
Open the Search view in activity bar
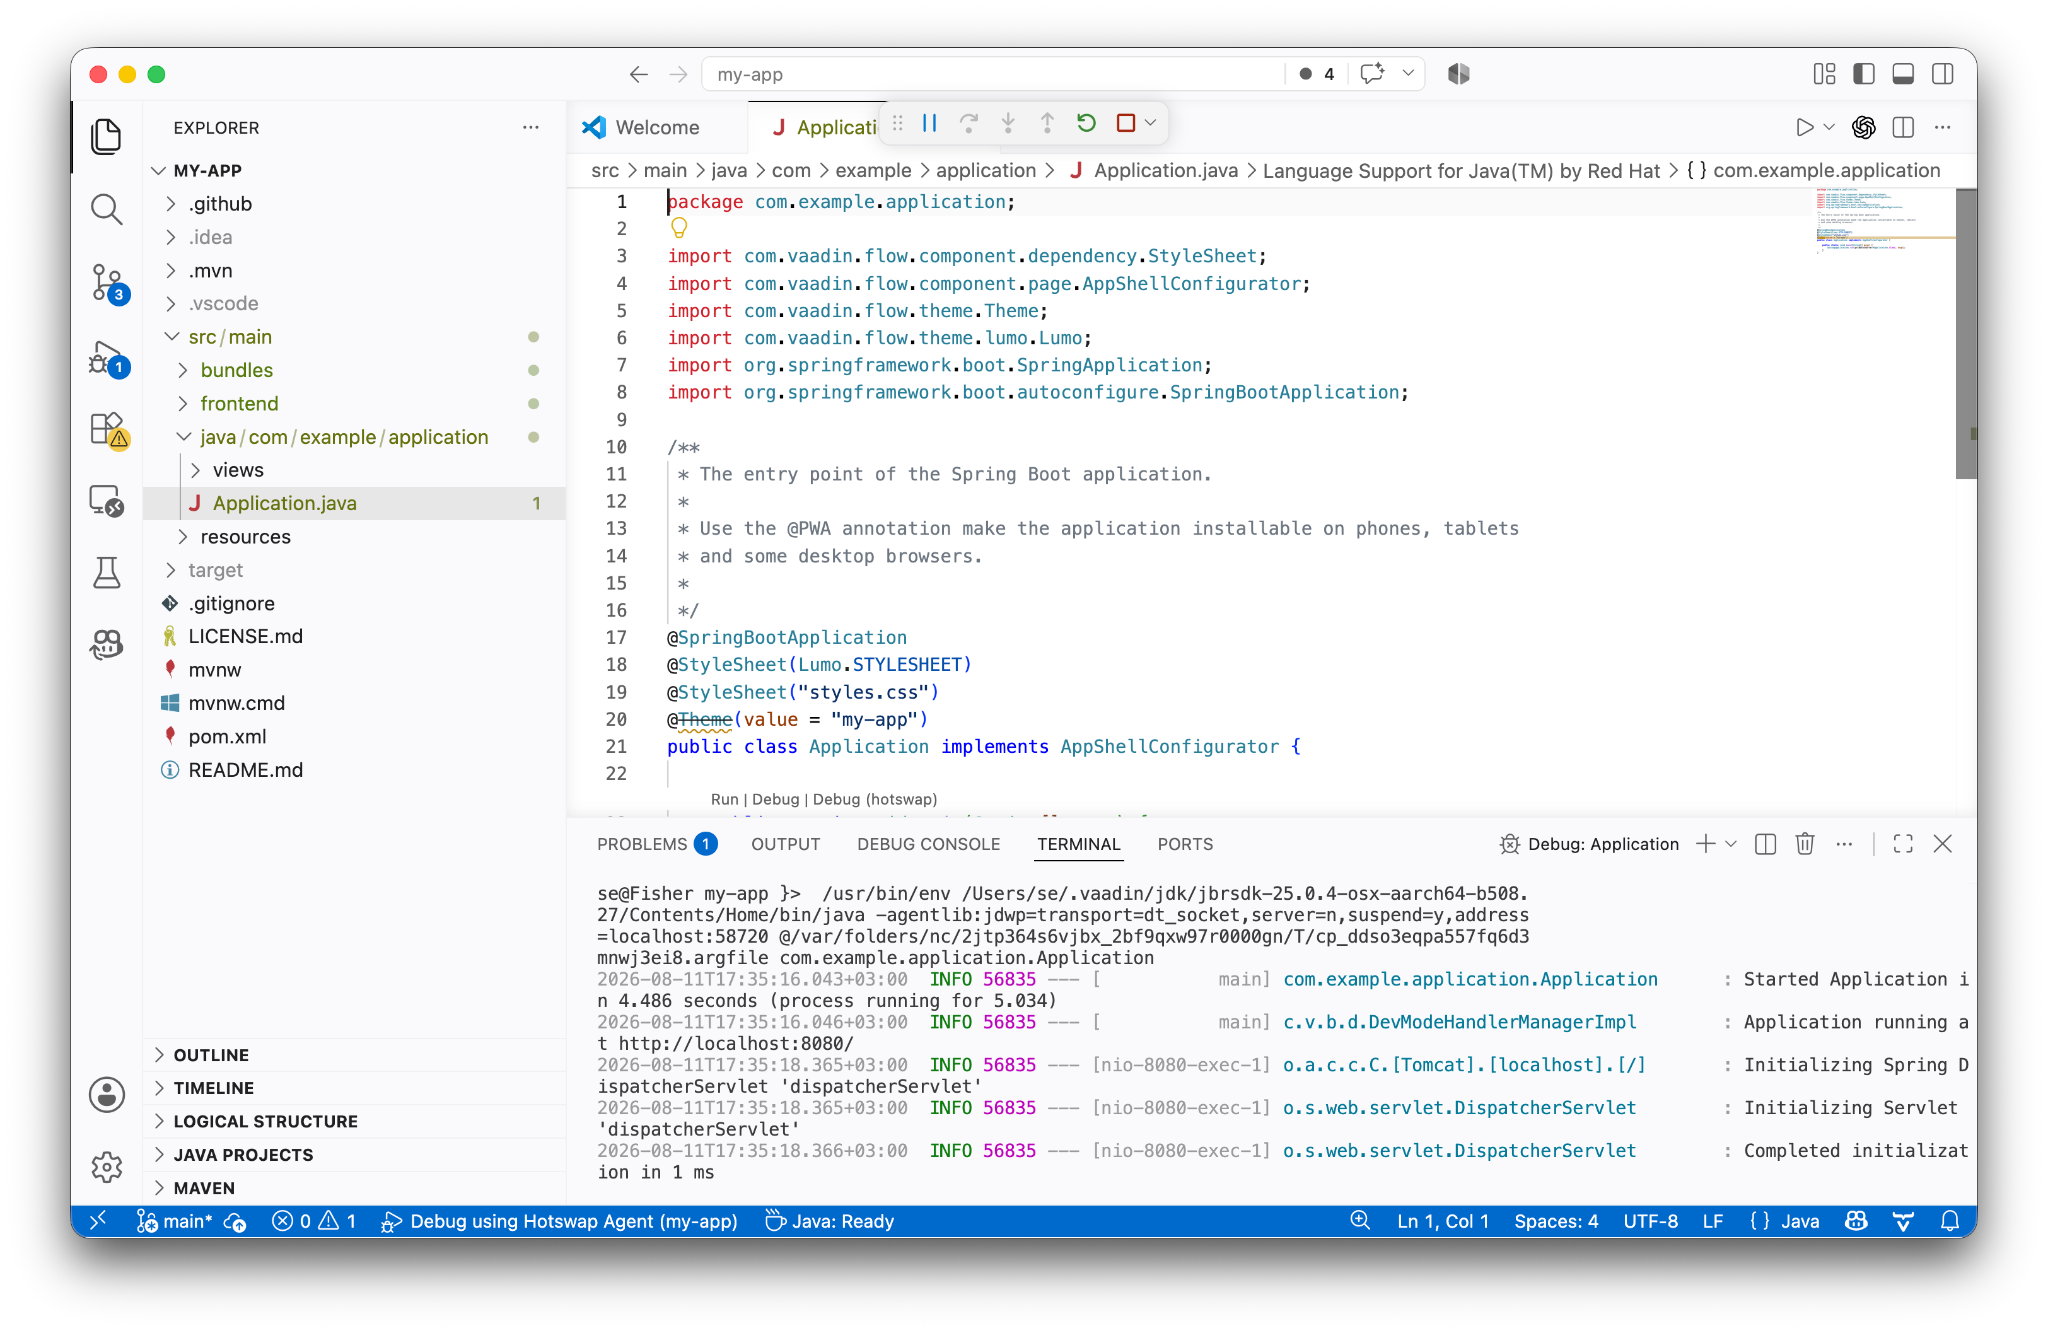click(106, 209)
